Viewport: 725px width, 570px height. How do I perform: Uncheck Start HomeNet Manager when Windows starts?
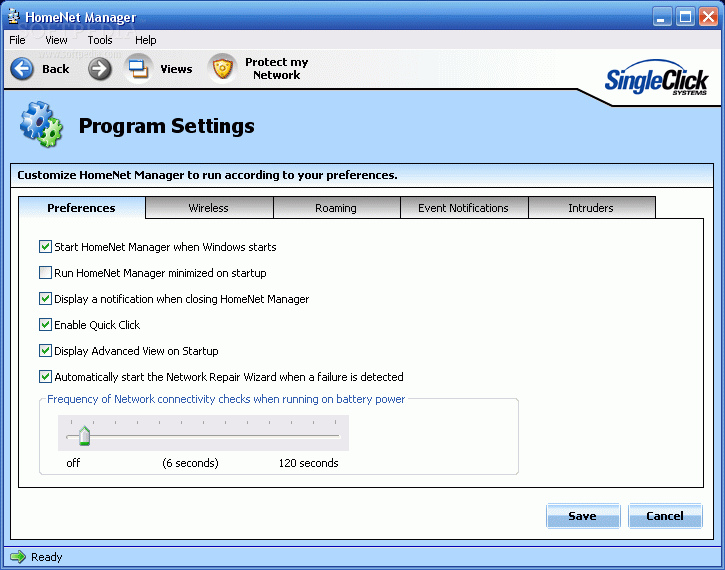[45, 246]
